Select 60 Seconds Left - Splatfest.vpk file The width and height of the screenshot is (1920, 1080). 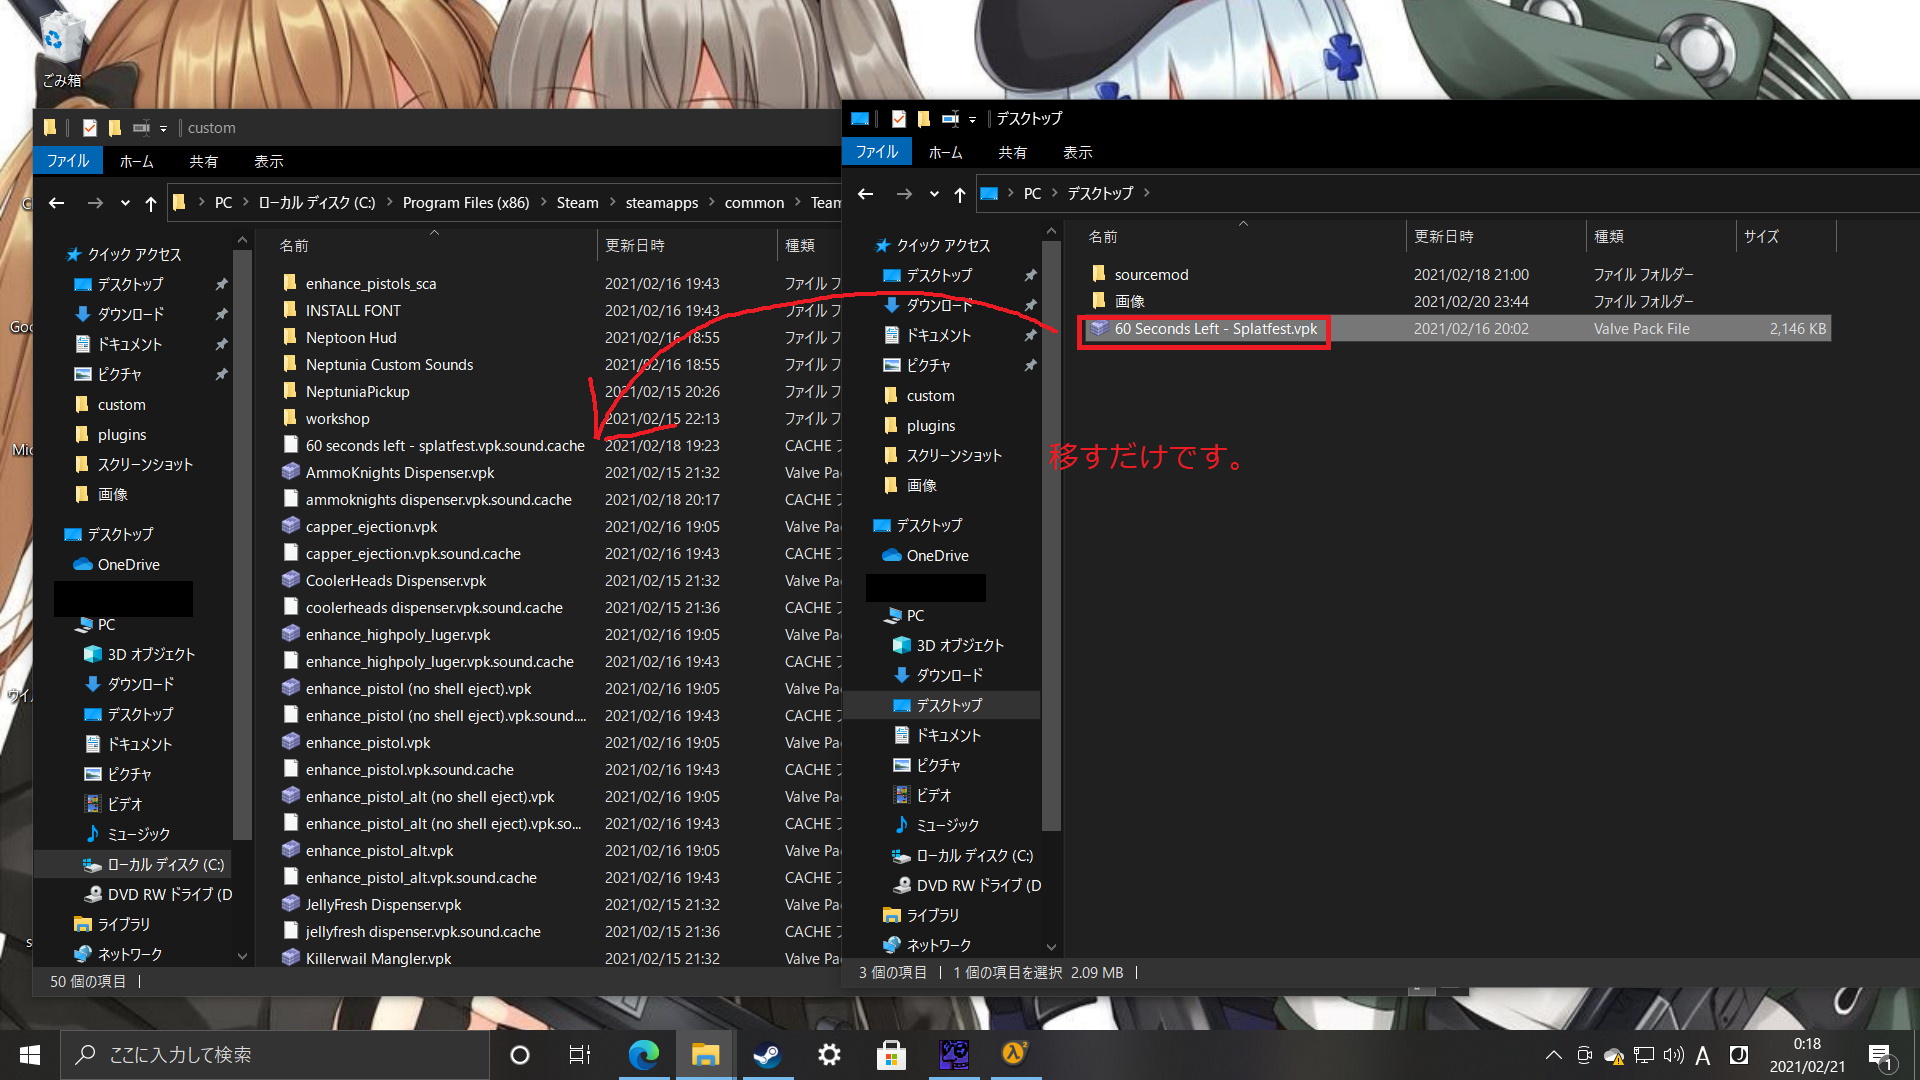(x=1215, y=329)
